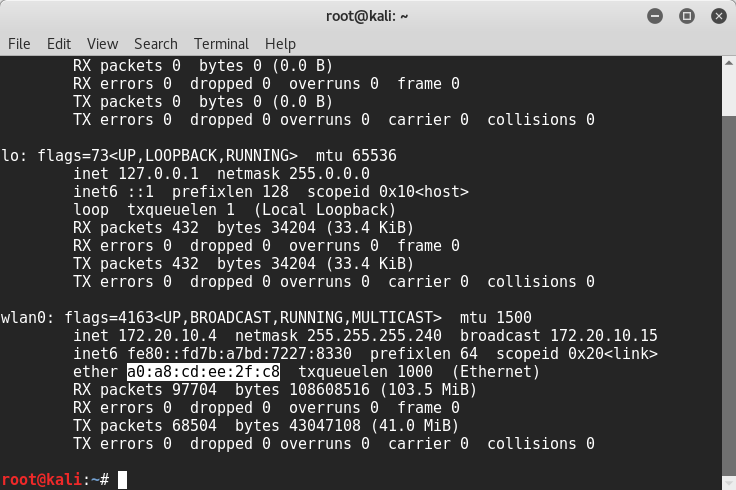The image size is (736, 490).
Task: Maximize the terminal window
Action: click(x=686, y=15)
